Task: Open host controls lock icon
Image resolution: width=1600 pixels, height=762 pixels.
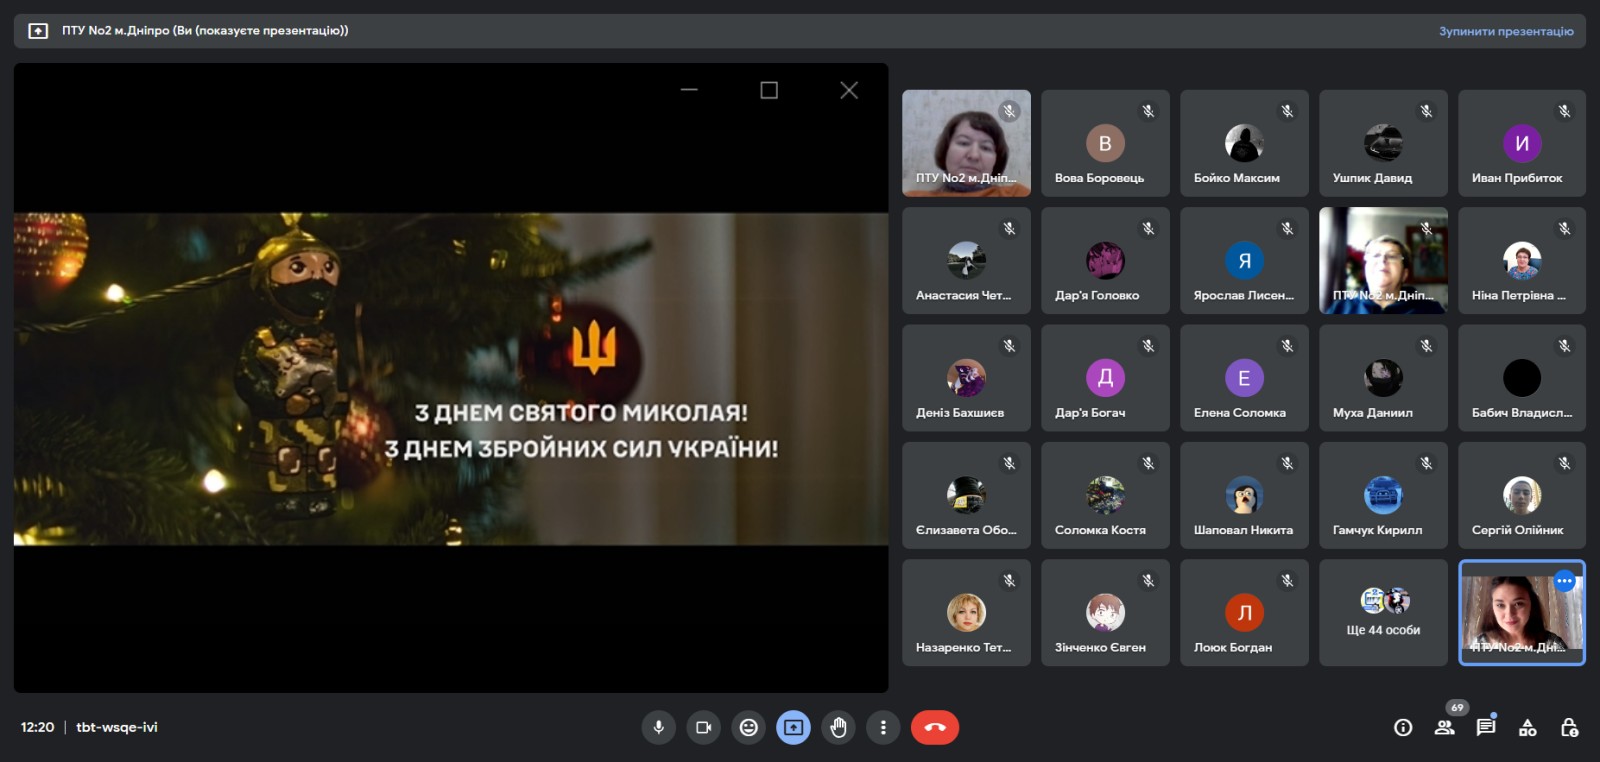Action: (x=1569, y=728)
